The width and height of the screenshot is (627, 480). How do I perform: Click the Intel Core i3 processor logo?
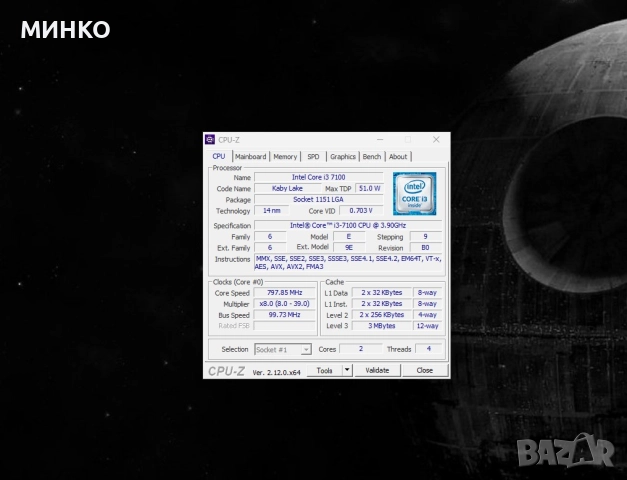coord(414,192)
